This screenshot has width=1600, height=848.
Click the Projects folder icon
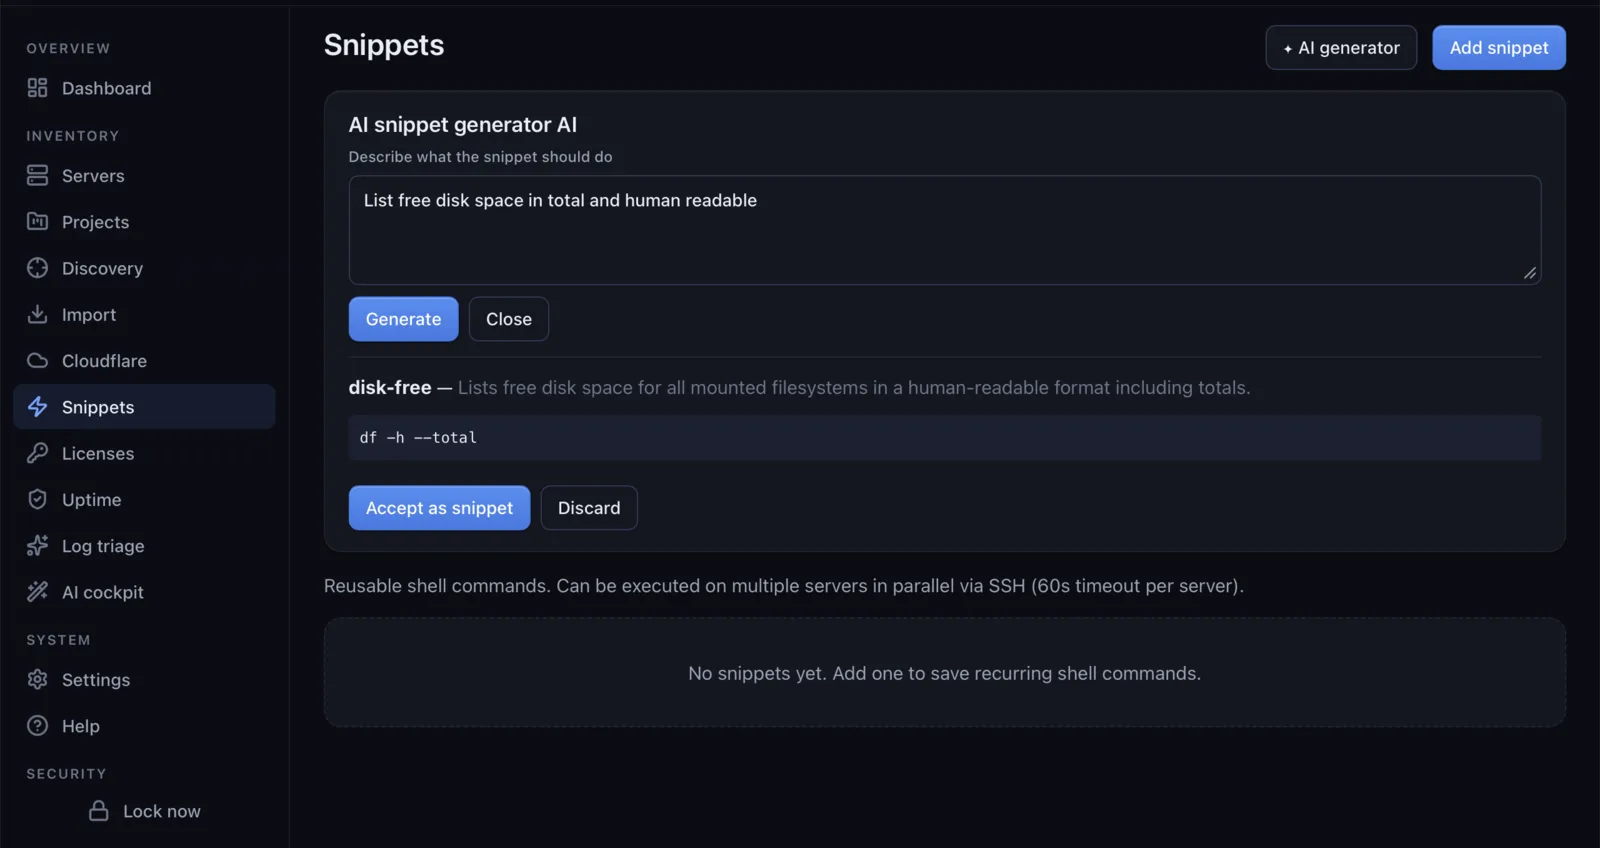tap(37, 221)
